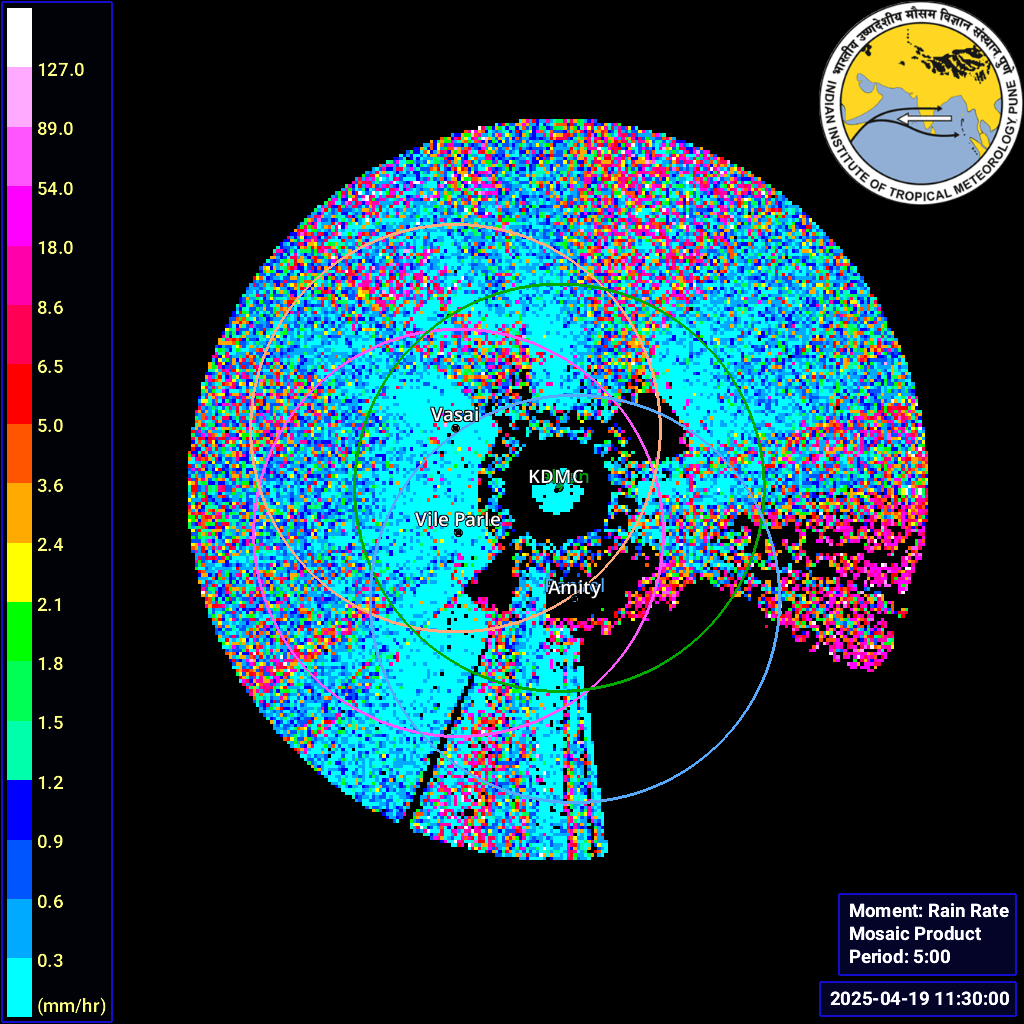Pick the white swatch above 127.0
Image resolution: width=1024 pixels, height=1024 pixels.
tap(19, 37)
